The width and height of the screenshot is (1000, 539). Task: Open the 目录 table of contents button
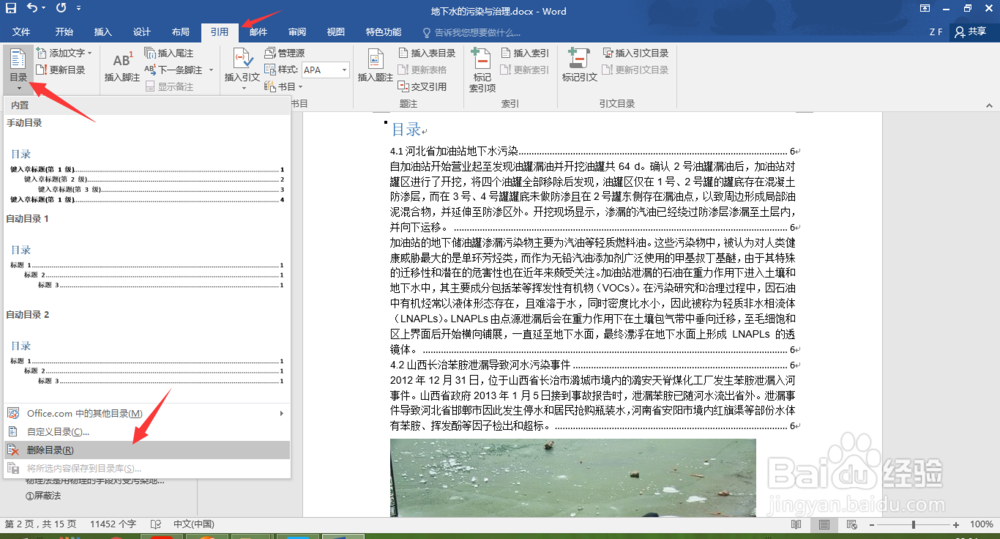18,68
